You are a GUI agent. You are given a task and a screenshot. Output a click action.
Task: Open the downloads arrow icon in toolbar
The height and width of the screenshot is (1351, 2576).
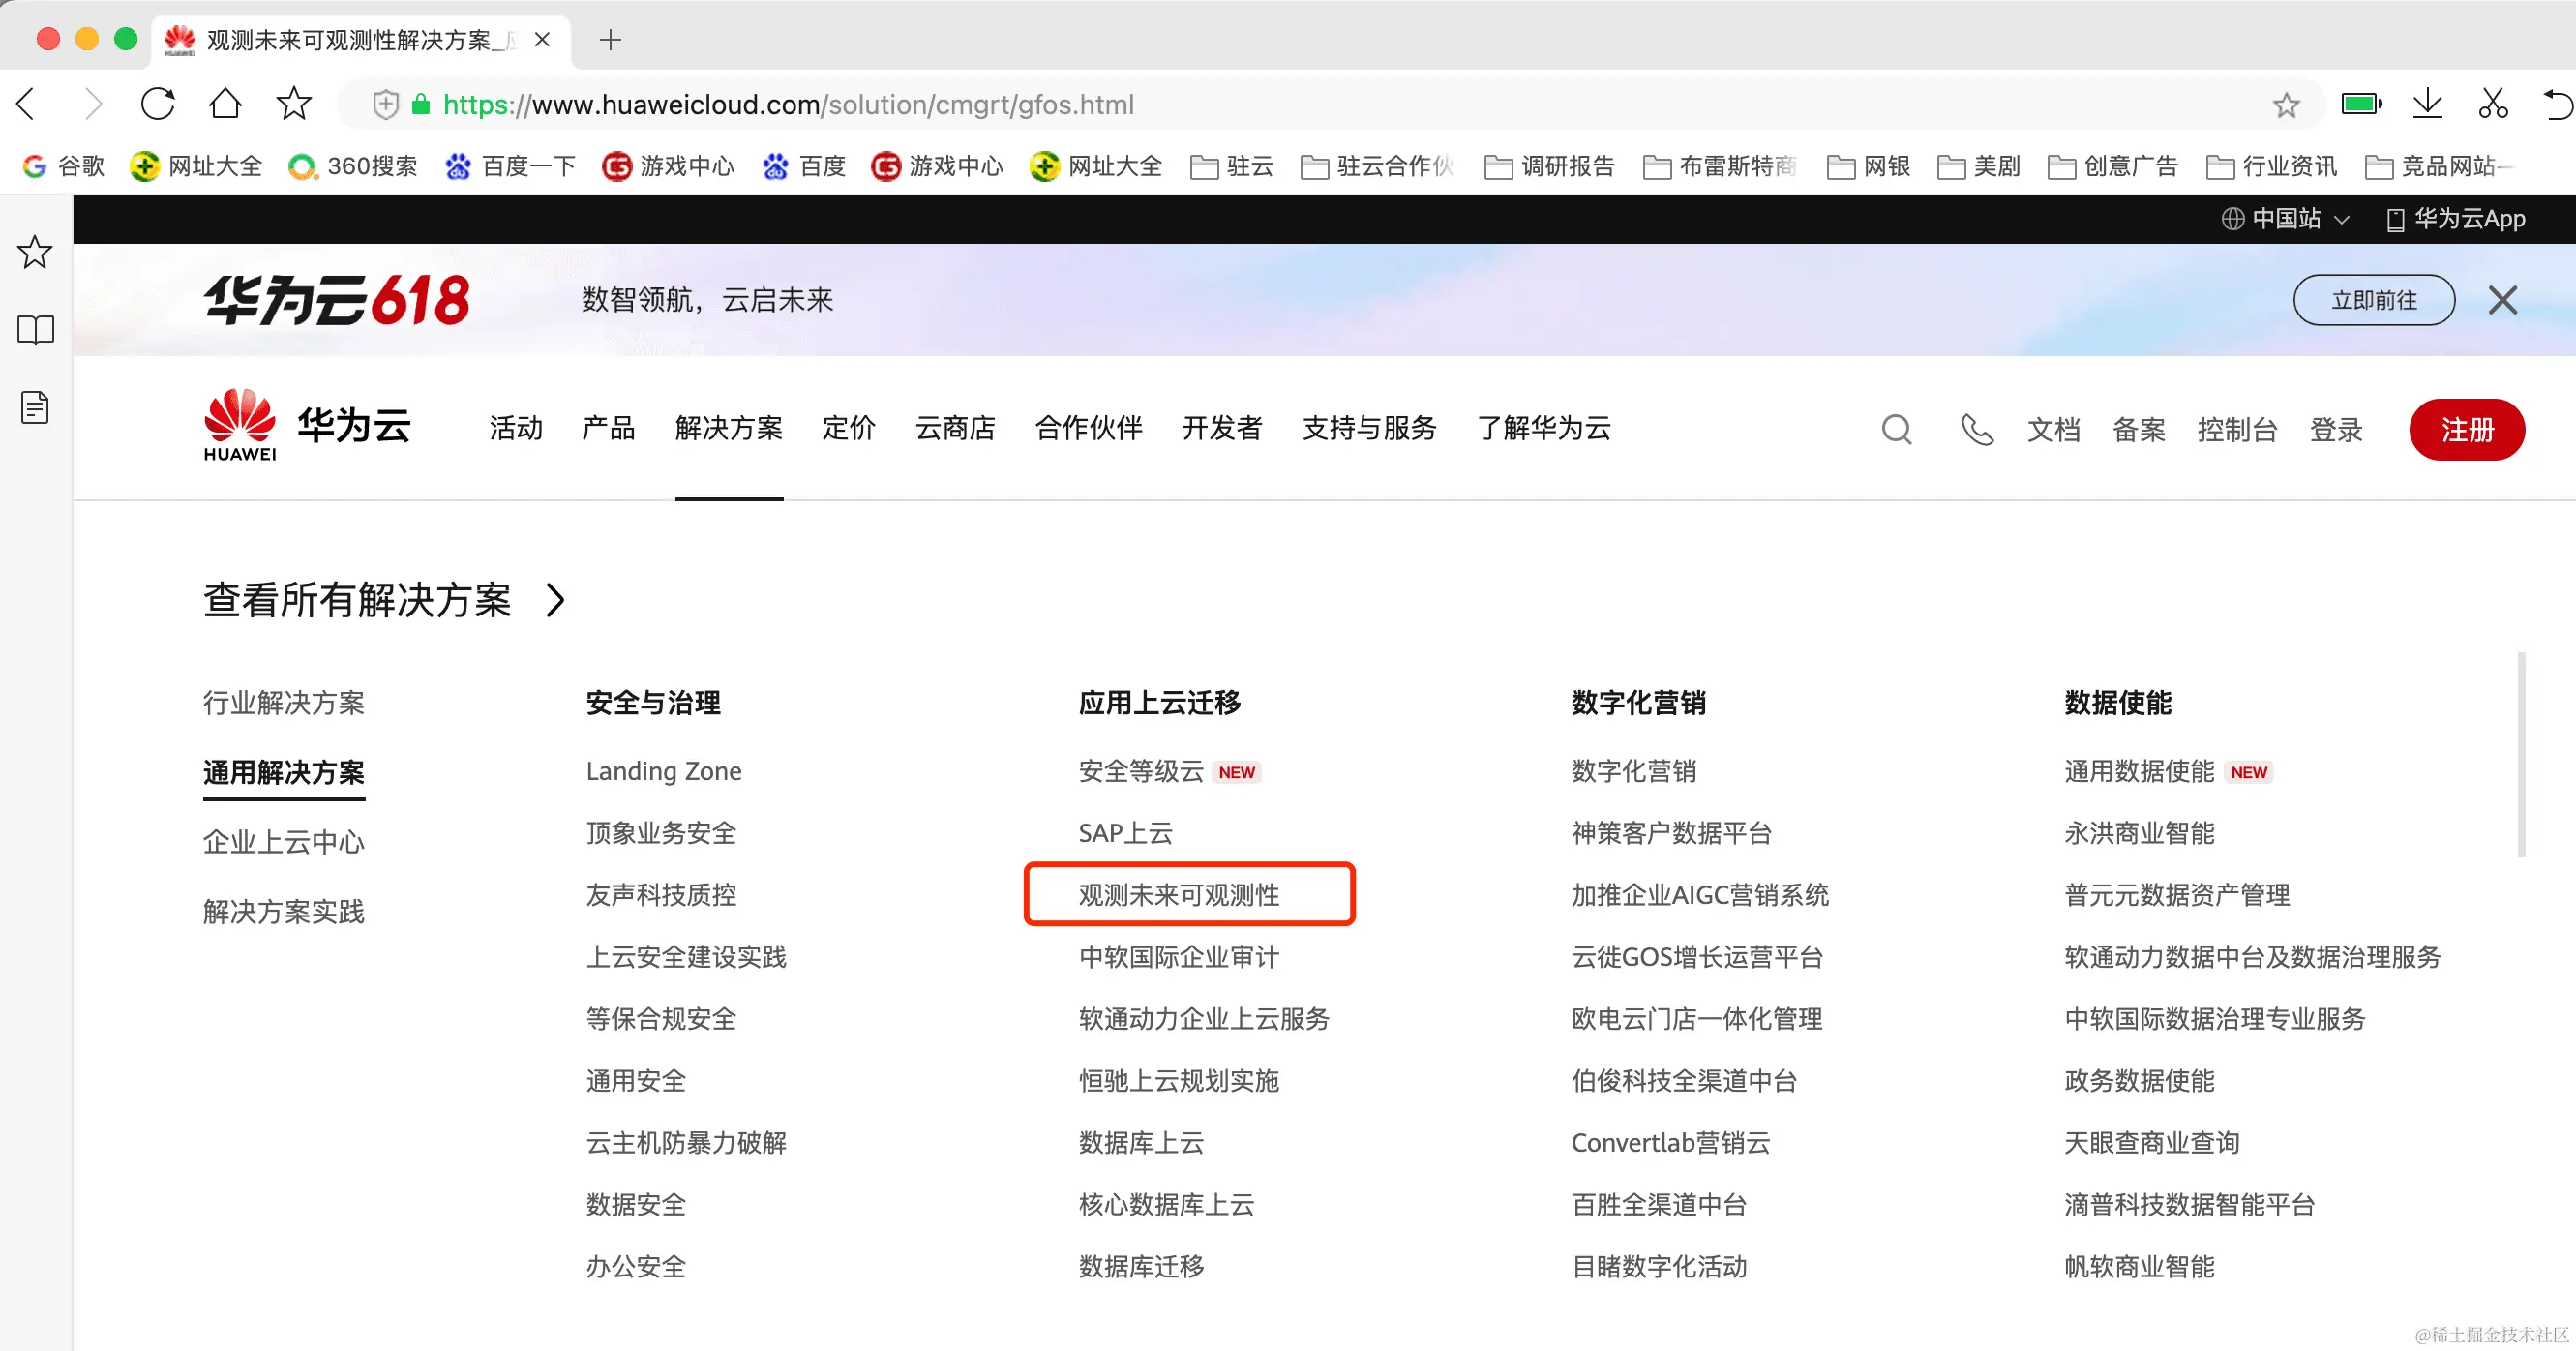click(2427, 104)
